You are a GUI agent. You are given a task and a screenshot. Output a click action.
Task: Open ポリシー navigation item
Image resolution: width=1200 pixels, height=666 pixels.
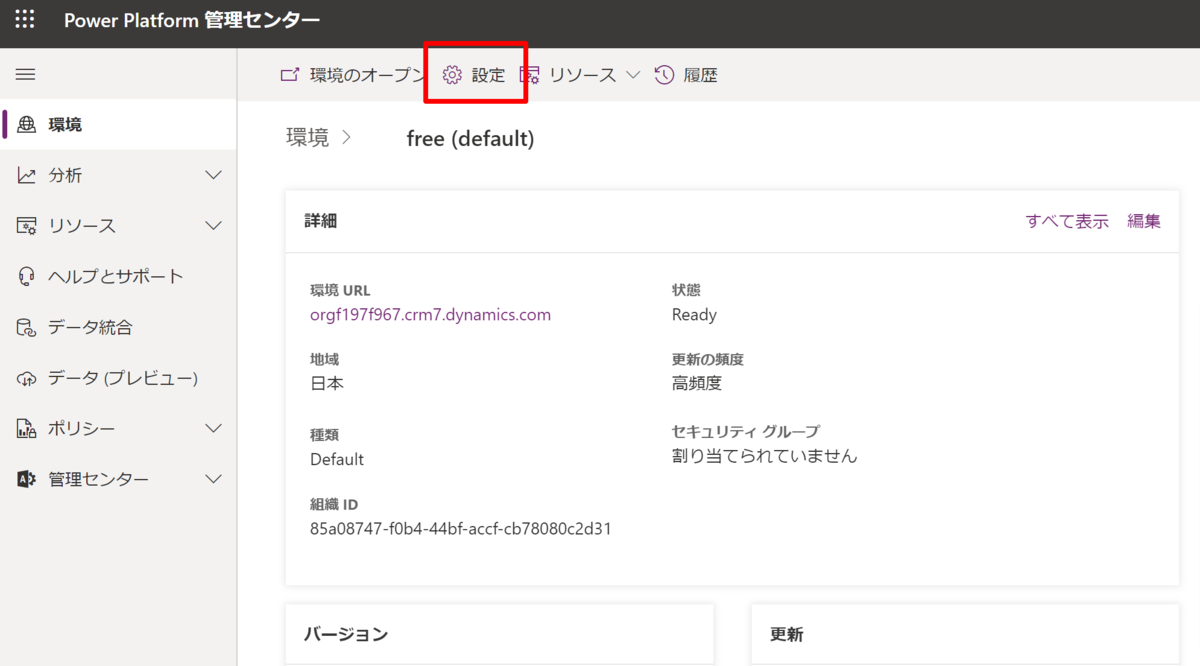(118, 428)
